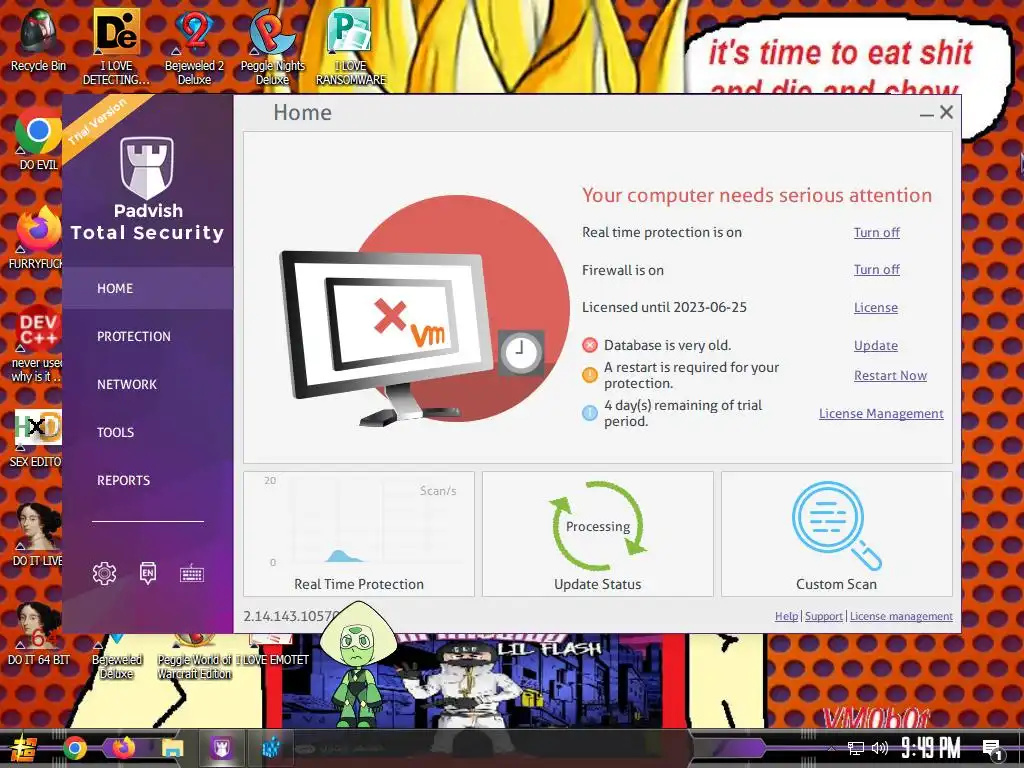
Task: Open Recycle Bin on the desktop
Action: [39, 40]
